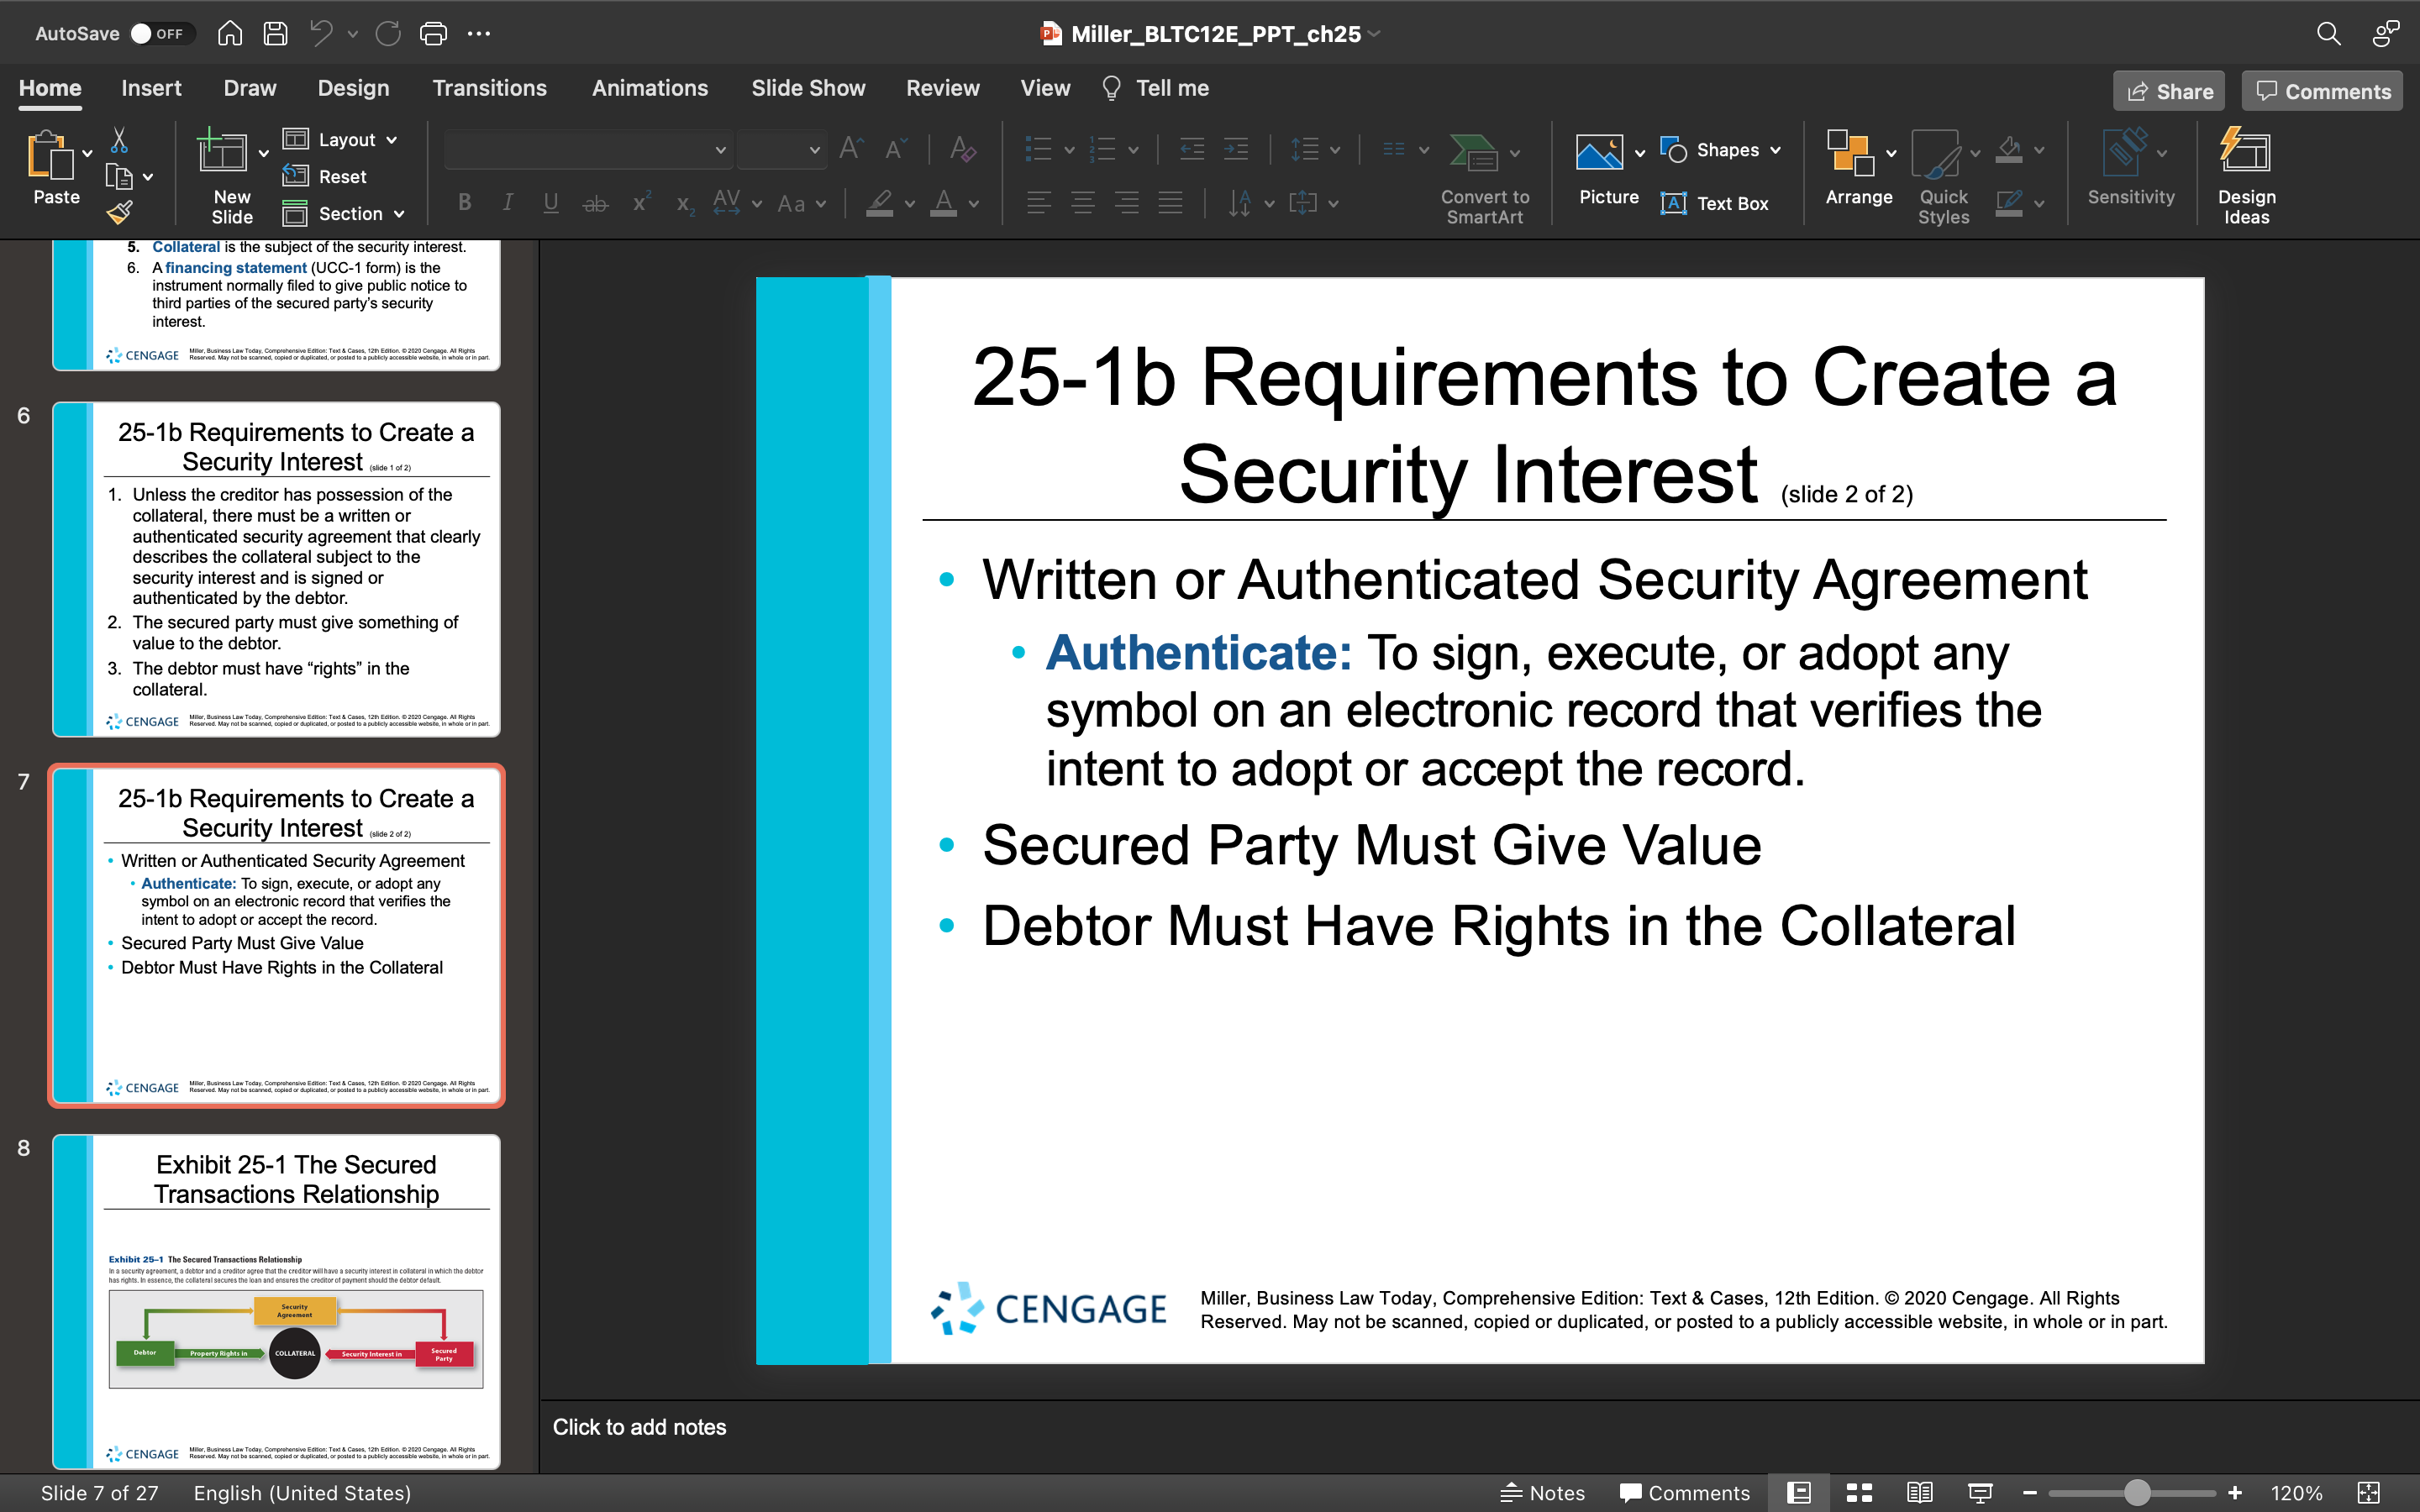Toggle Italic formatting
The image size is (2420, 1512).
pyautogui.click(x=508, y=203)
